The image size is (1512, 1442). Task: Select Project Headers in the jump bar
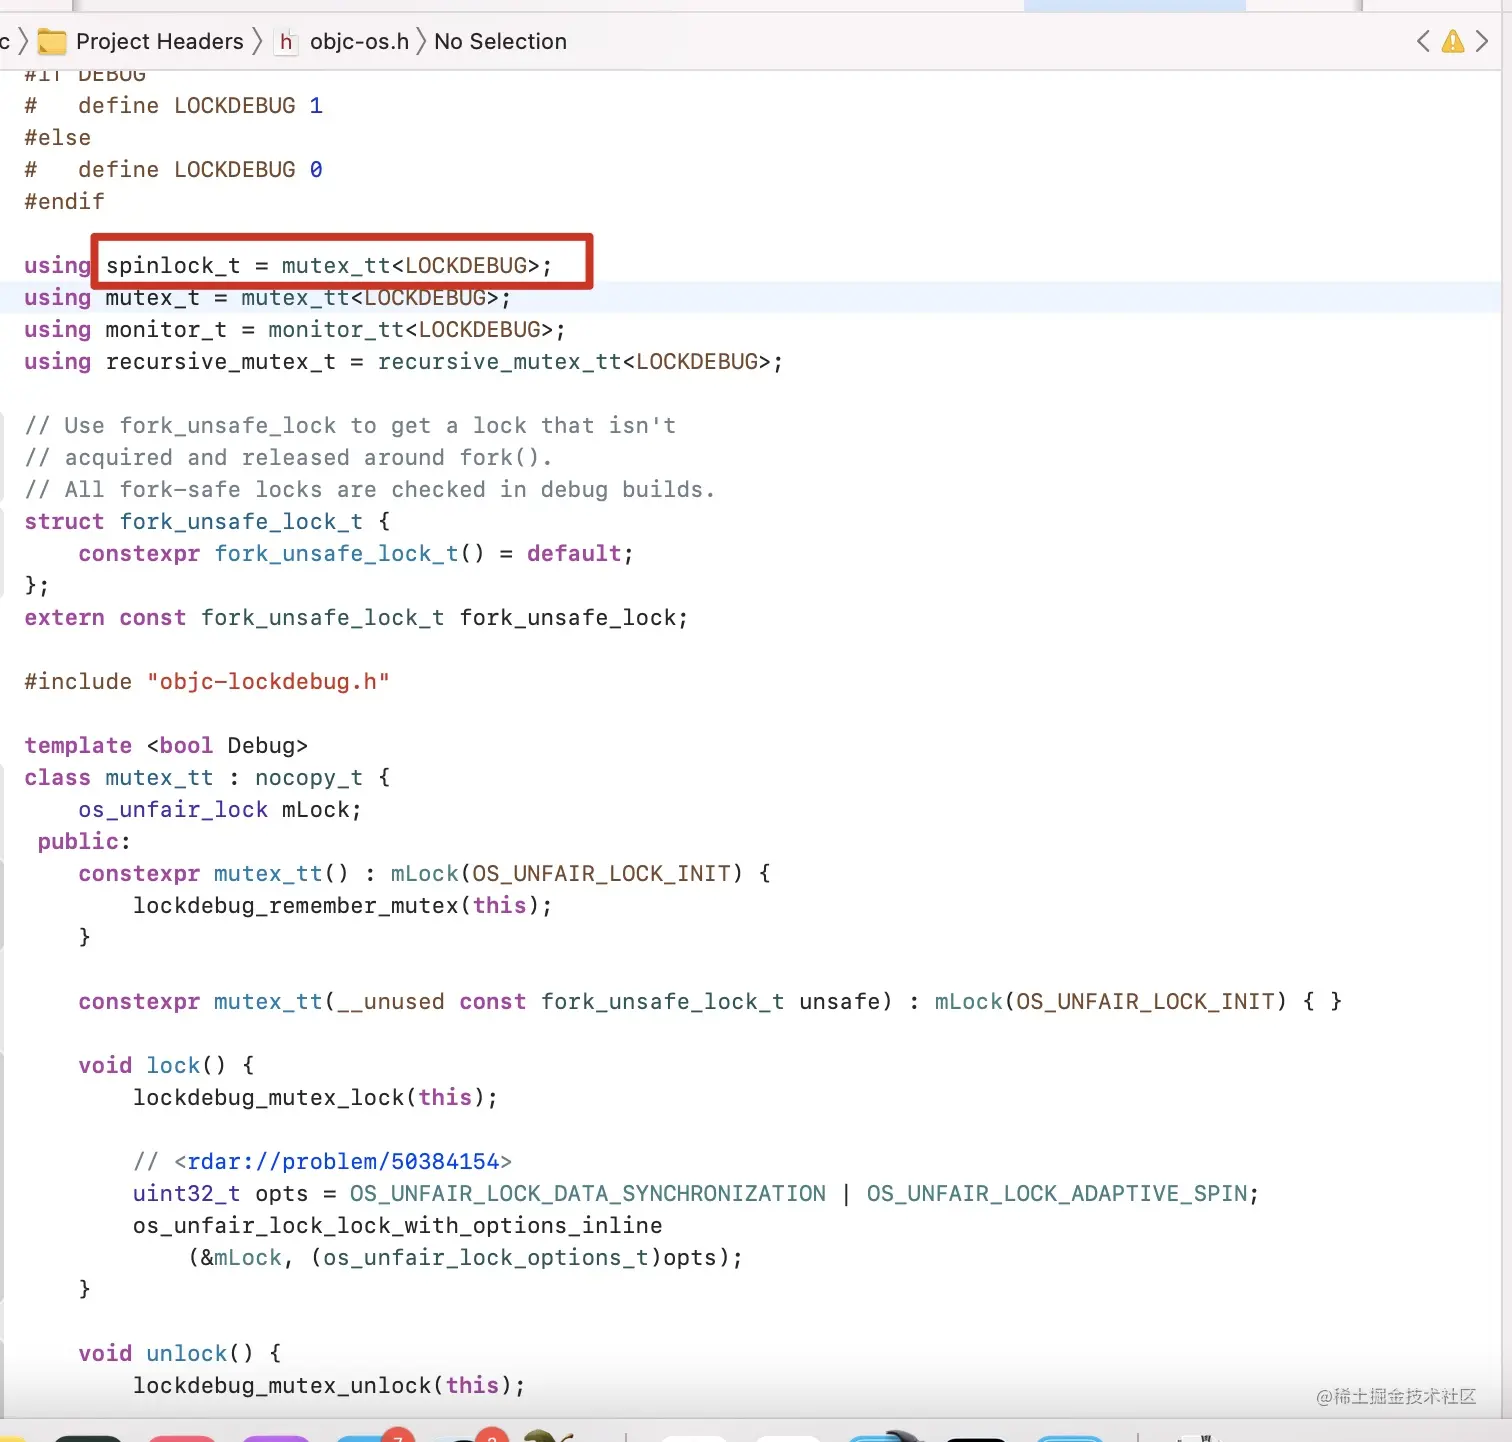coord(160,41)
